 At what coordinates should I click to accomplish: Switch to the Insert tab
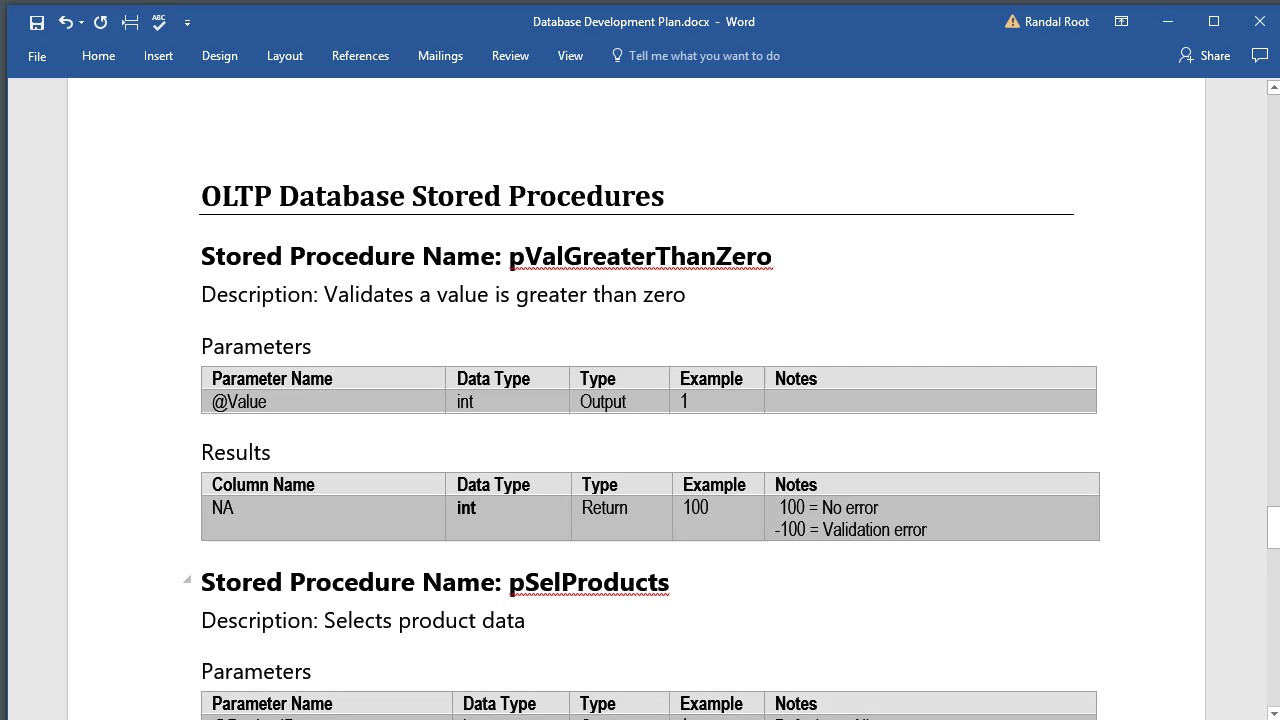tap(158, 56)
